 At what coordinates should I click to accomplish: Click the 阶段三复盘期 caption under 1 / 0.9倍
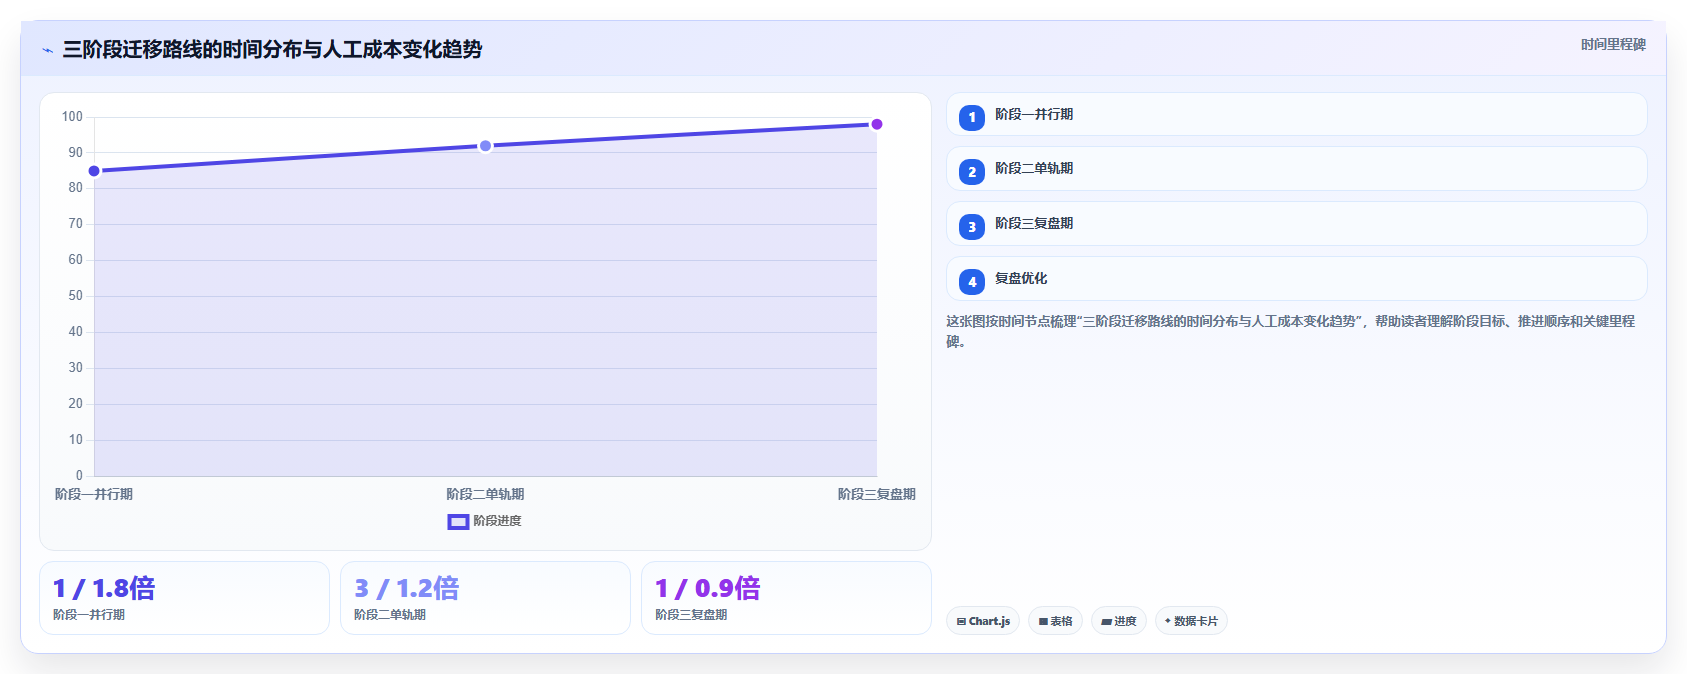point(691,615)
